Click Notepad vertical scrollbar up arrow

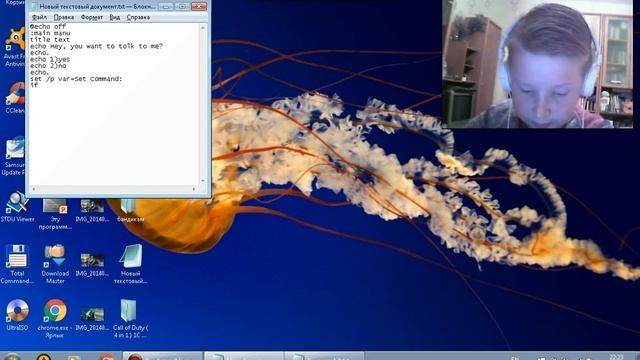pyautogui.click(x=203, y=28)
